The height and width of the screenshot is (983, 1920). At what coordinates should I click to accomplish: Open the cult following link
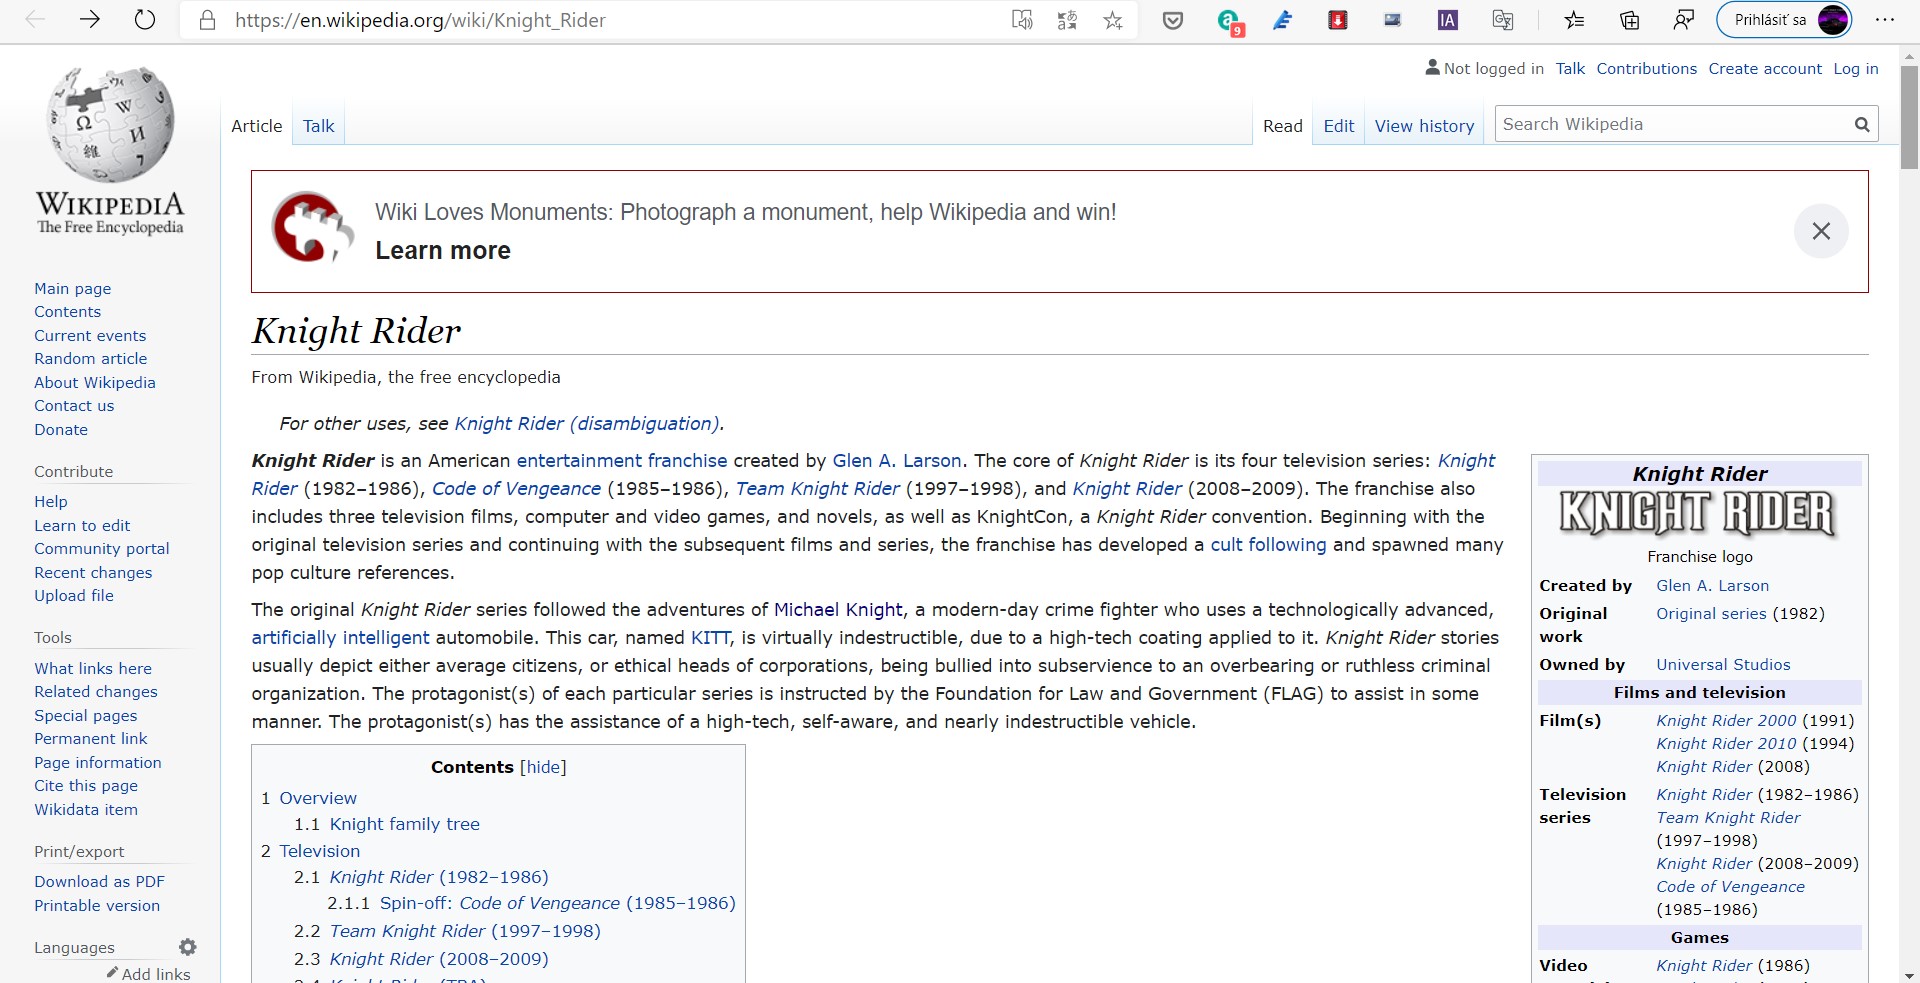(x=1268, y=544)
